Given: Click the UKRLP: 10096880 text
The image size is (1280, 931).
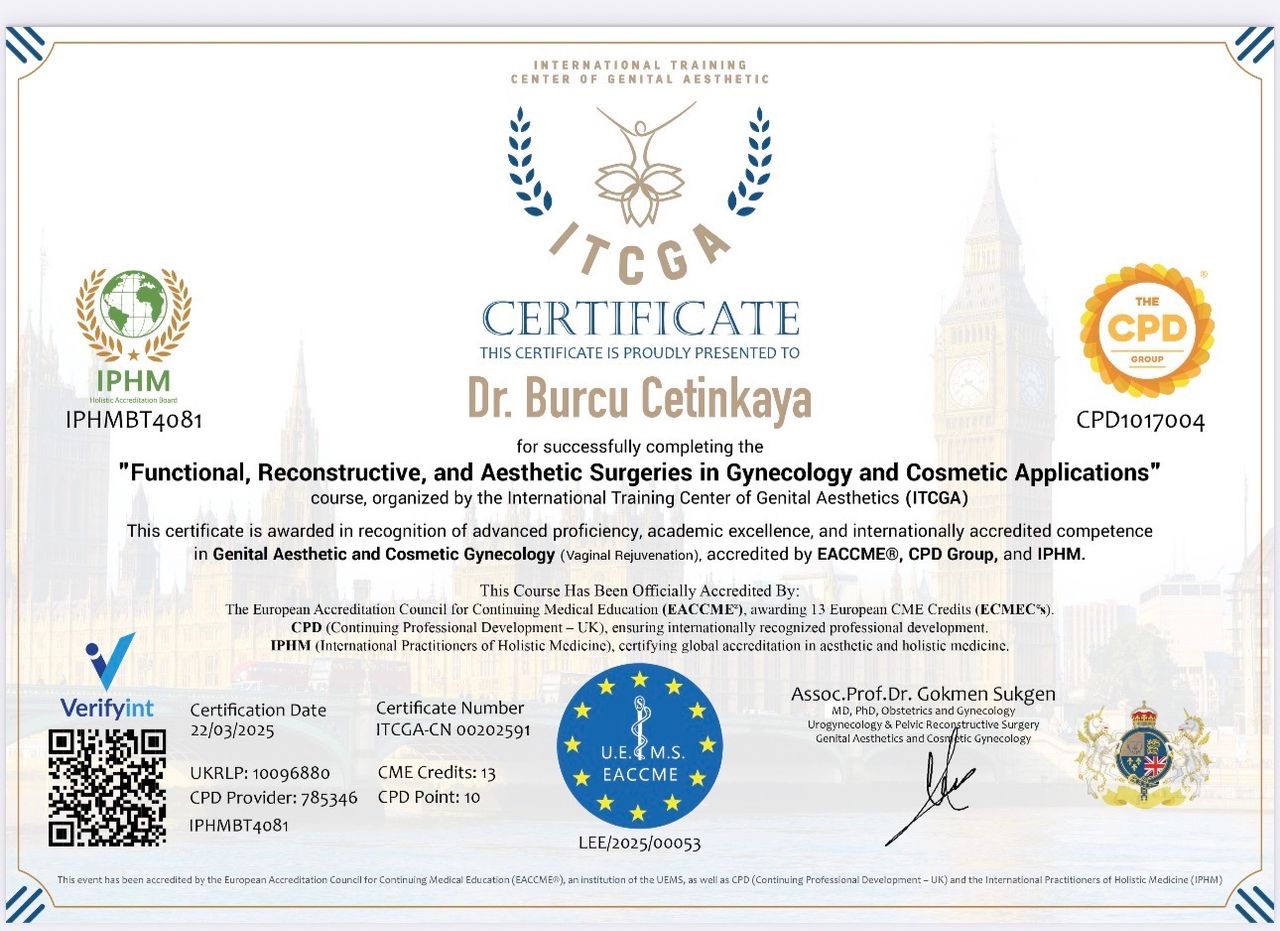Looking at the screenshot, I should pyautogui.click(x=259, y=773).
